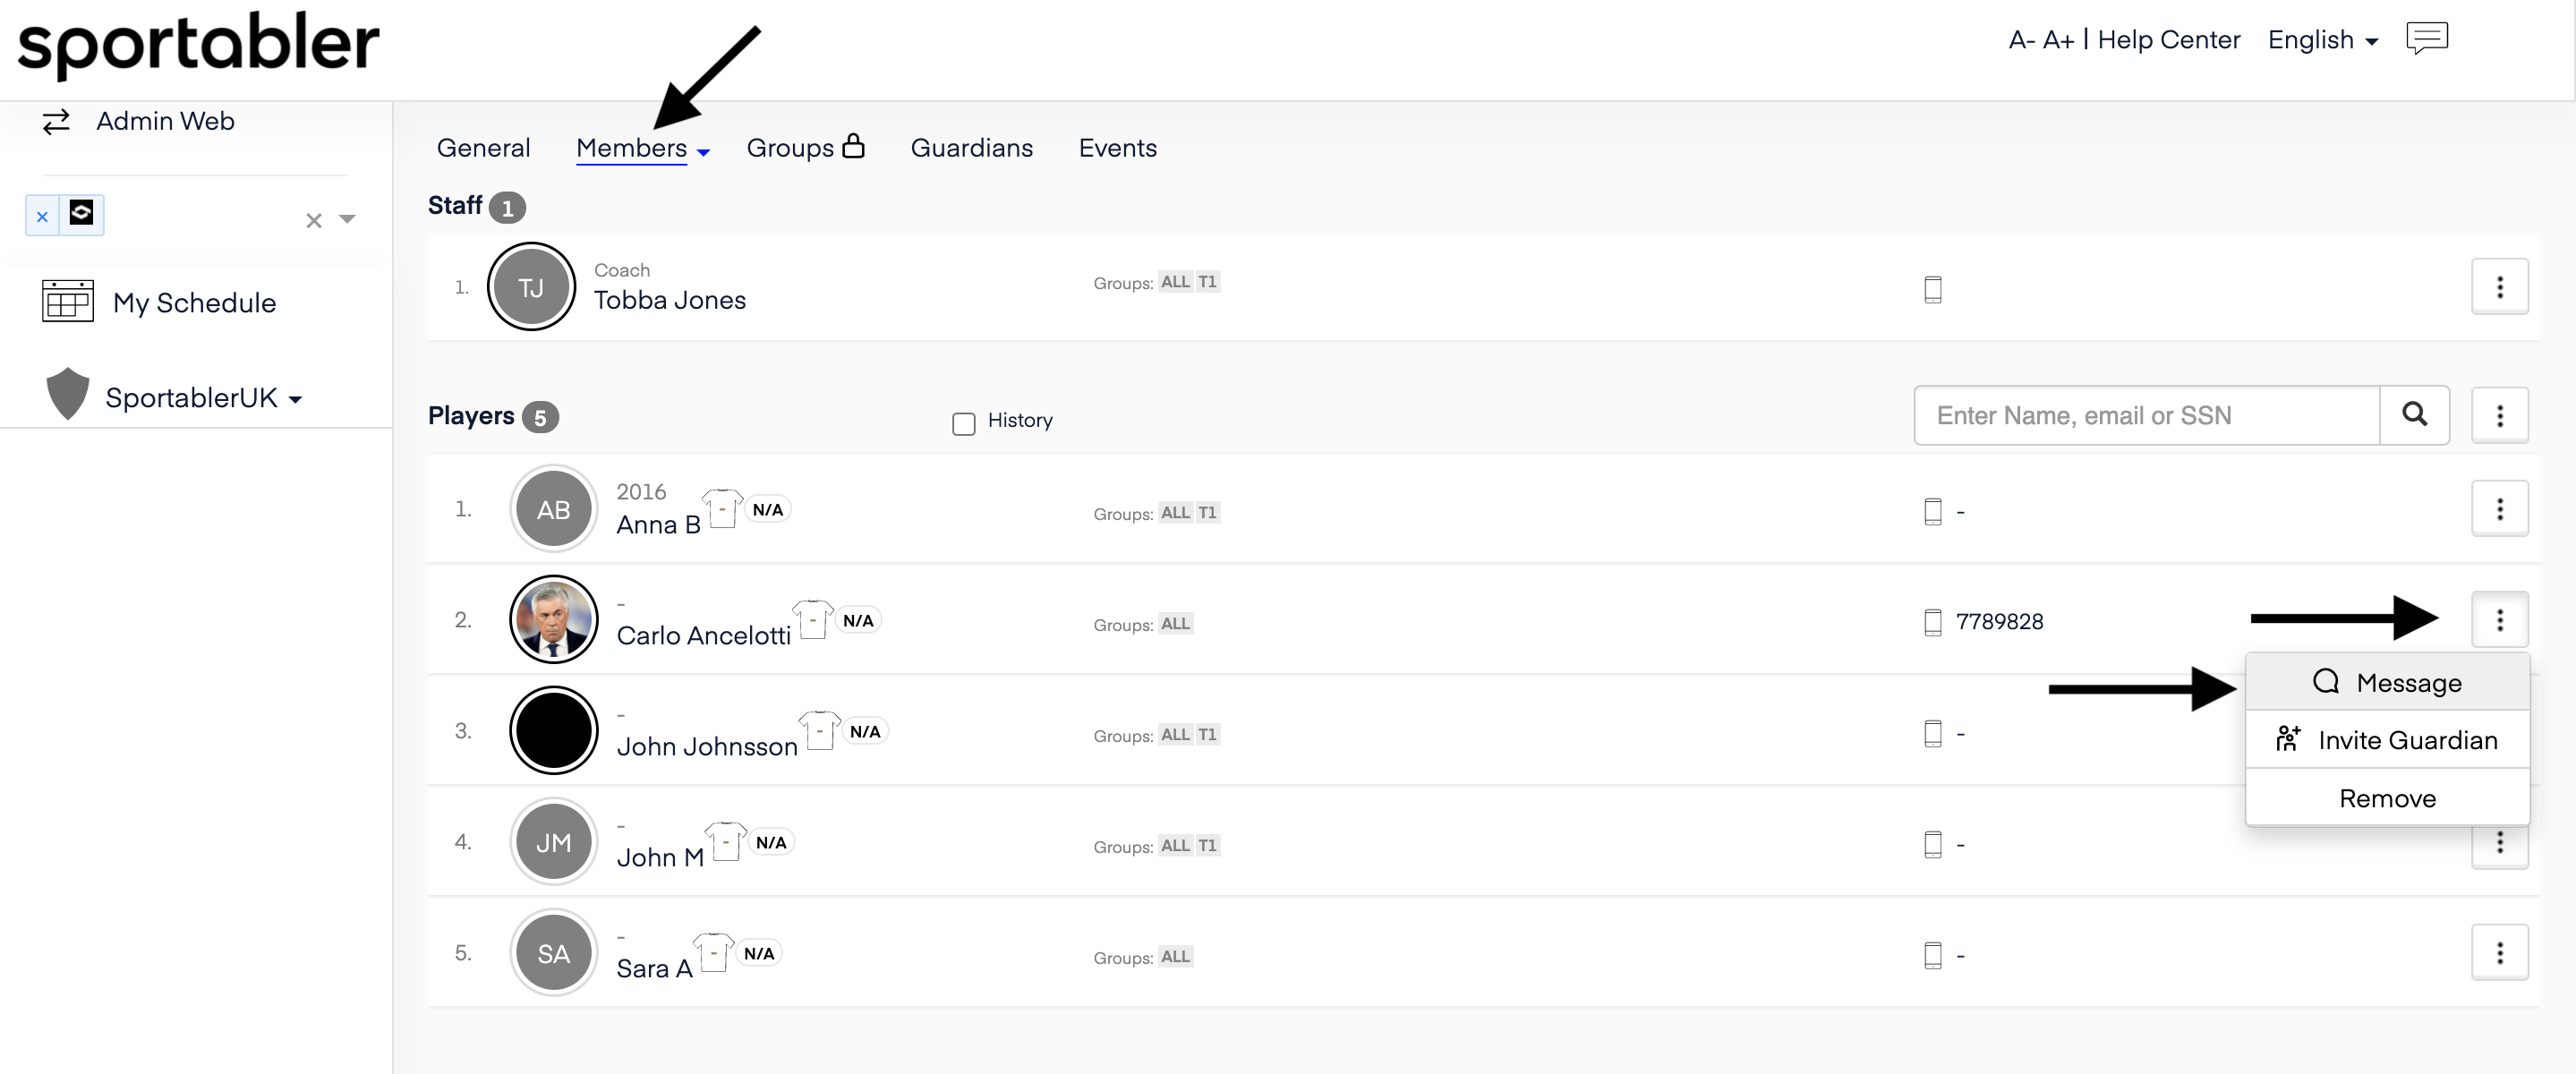This screenshot has width=2576, height=1074.
Task: Click the chat messages icon in header
Action: [x=2426, y=38]
